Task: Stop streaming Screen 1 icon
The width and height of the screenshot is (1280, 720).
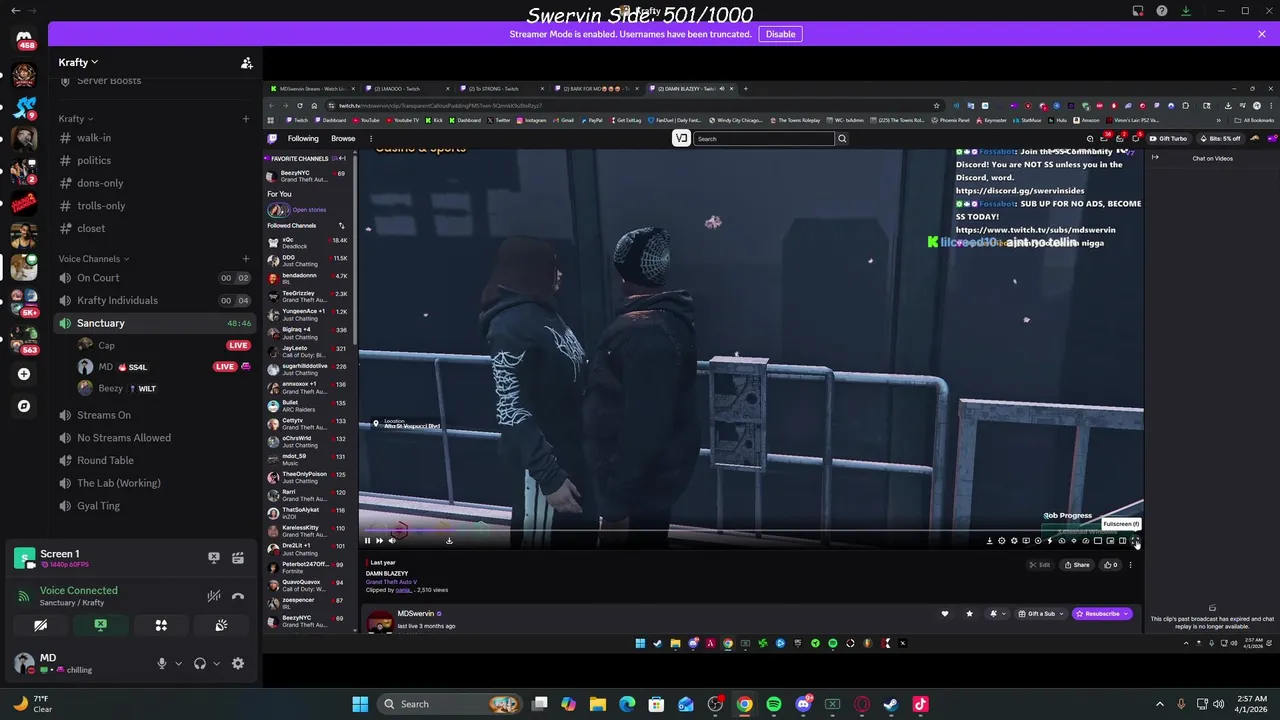Action: [x=213, y=558]
